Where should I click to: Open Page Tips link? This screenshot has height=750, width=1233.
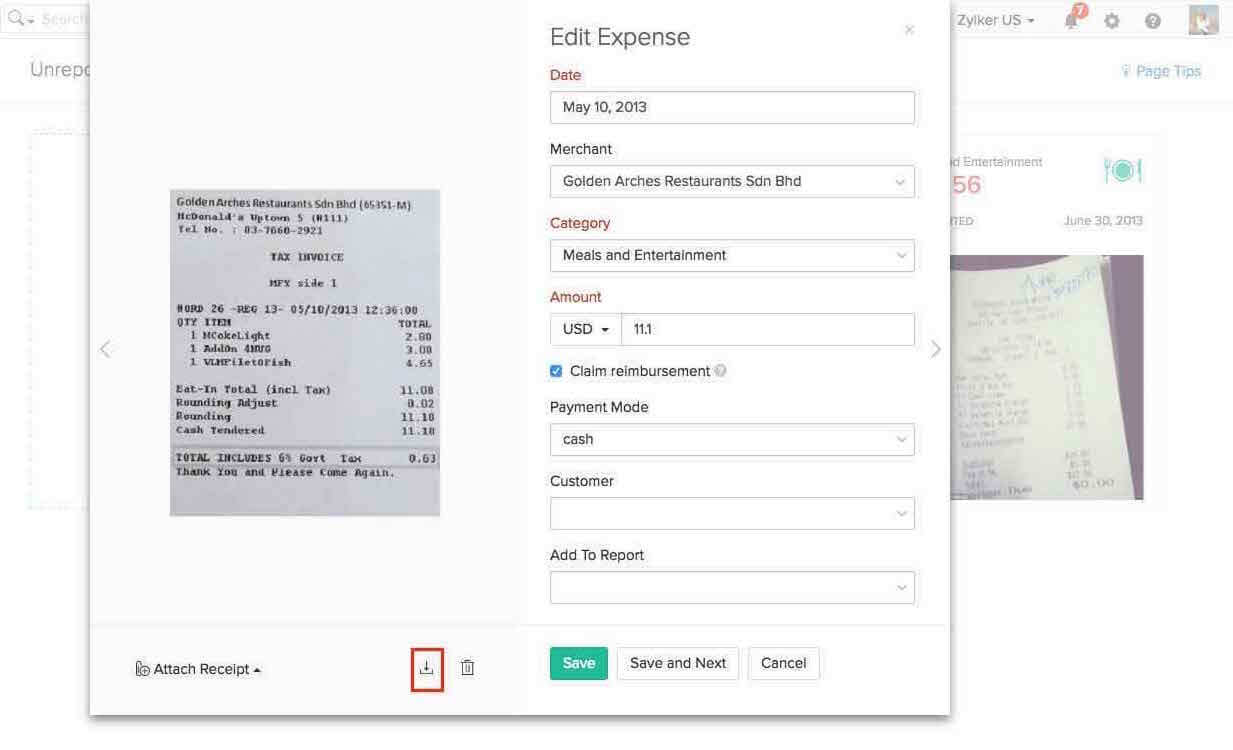1161,71
